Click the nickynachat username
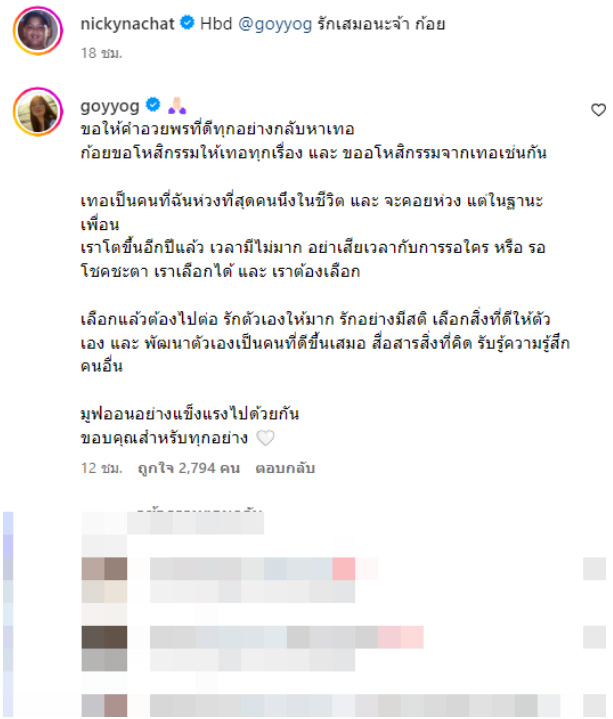The height and width of the screenshot is (719, 613). coord(127,23)
